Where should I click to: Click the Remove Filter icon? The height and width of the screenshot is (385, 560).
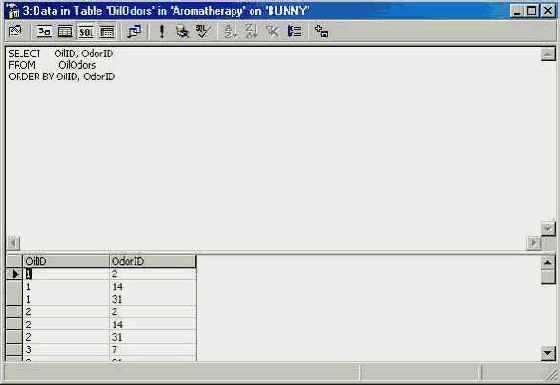click(x=272, y=31)
